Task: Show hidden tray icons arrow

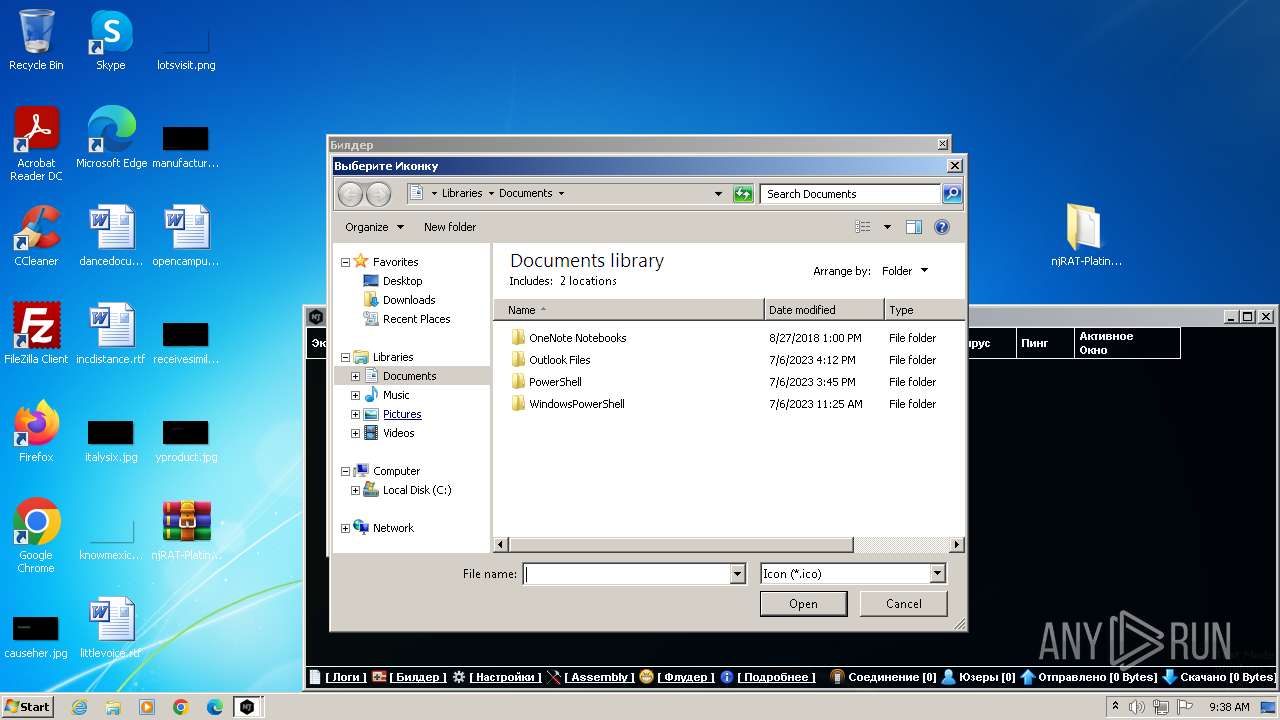Action: (1115, 707)
